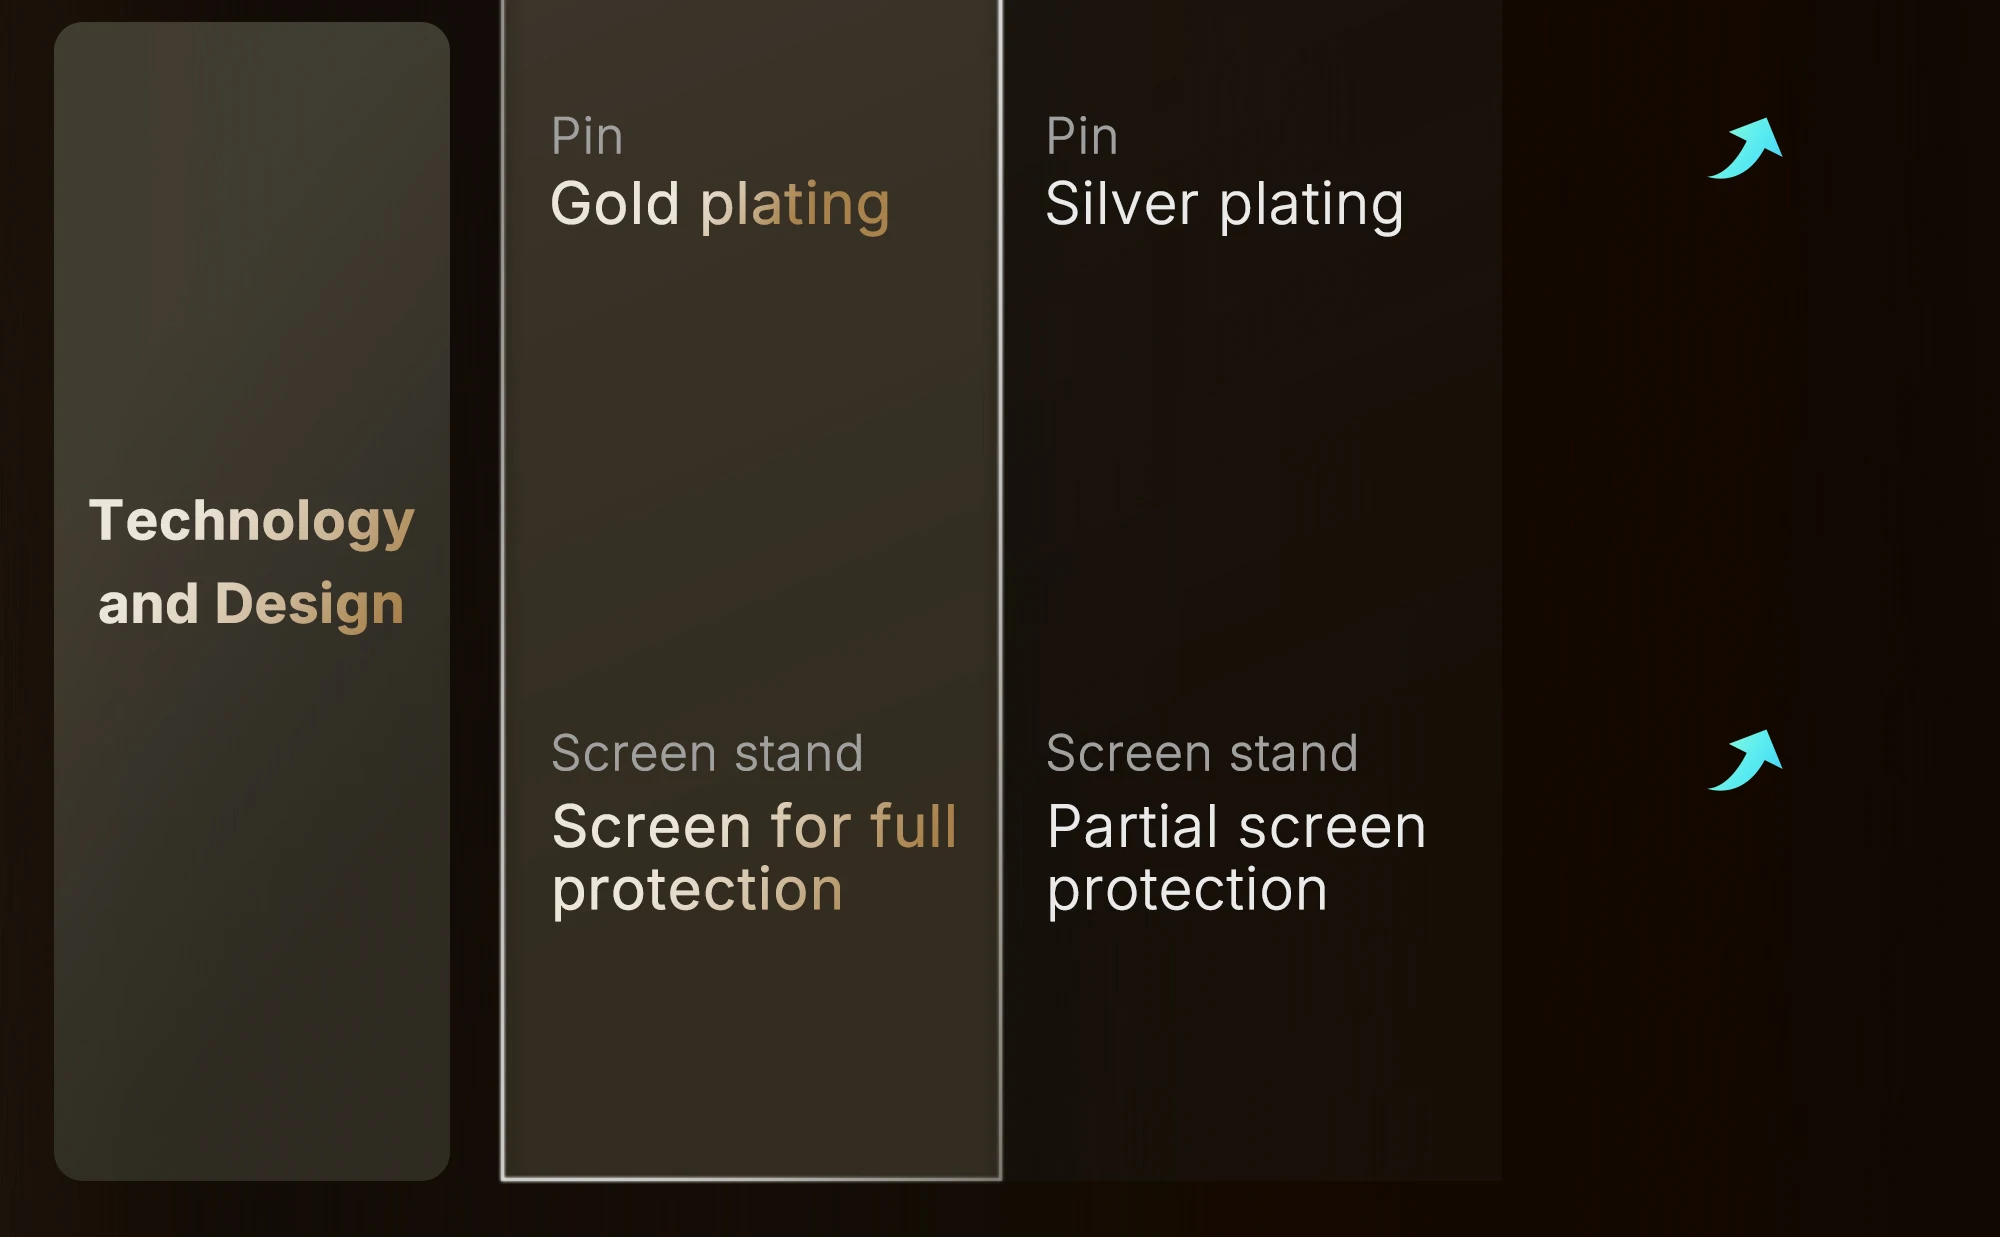Click the word plating after Gold
Image resolution: width=2000 pixels, height=1237 pixels.
click(795, 205)
